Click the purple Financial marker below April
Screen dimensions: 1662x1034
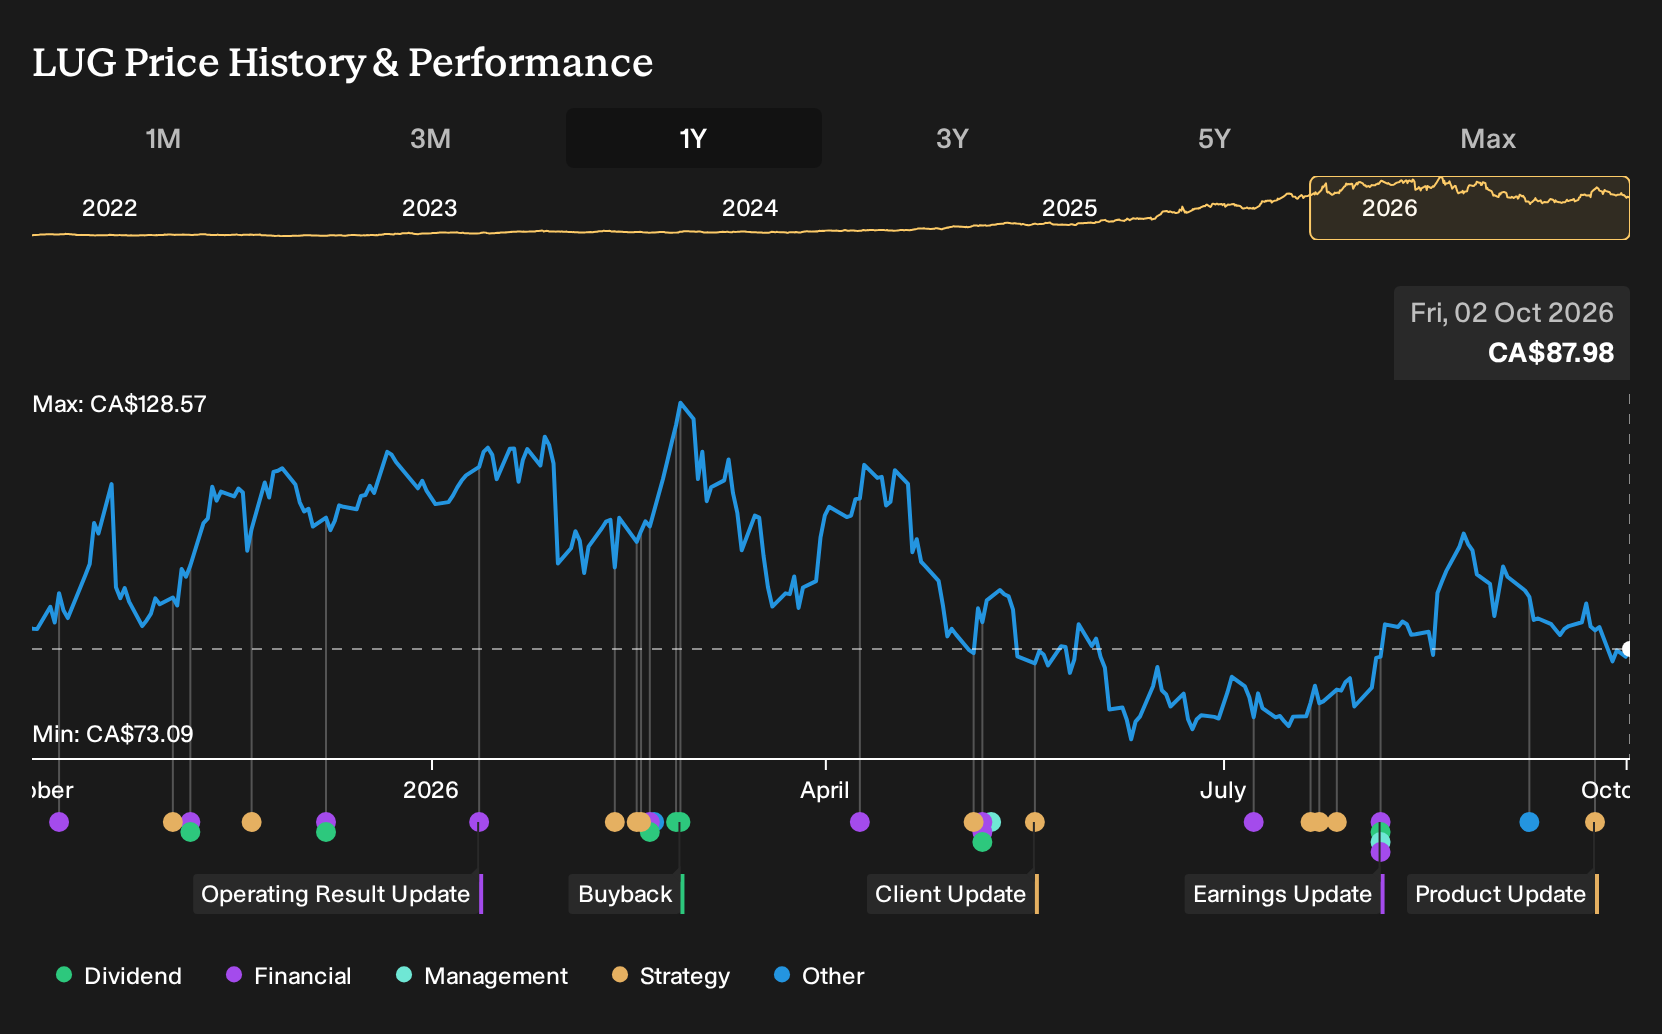coord(860,822)
